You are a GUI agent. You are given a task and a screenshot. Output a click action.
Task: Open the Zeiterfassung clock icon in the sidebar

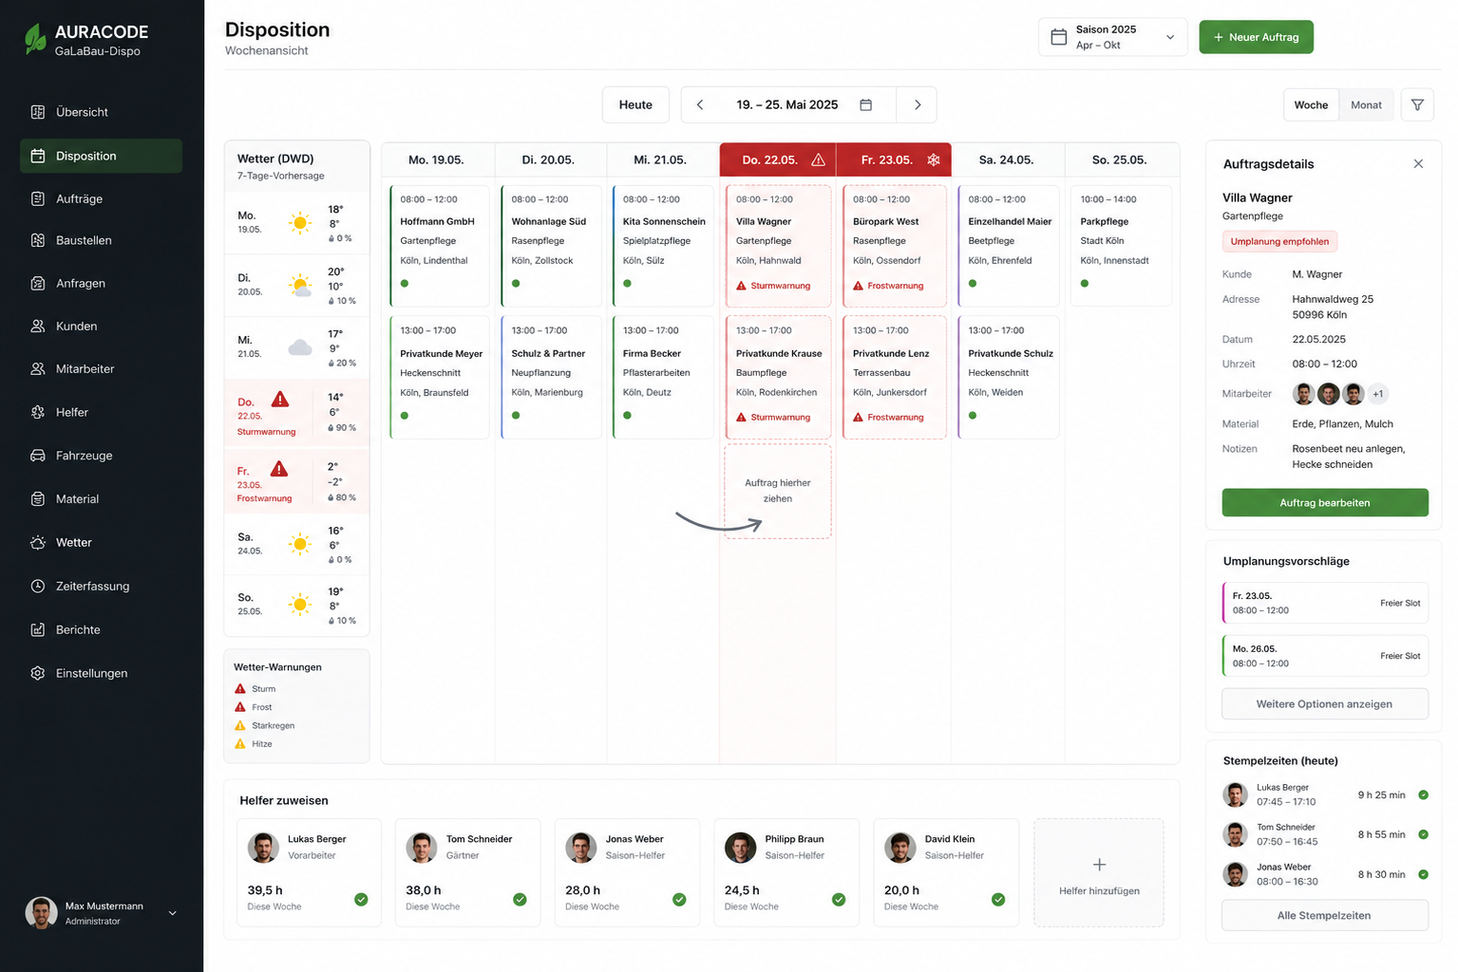tap(38, 586)
